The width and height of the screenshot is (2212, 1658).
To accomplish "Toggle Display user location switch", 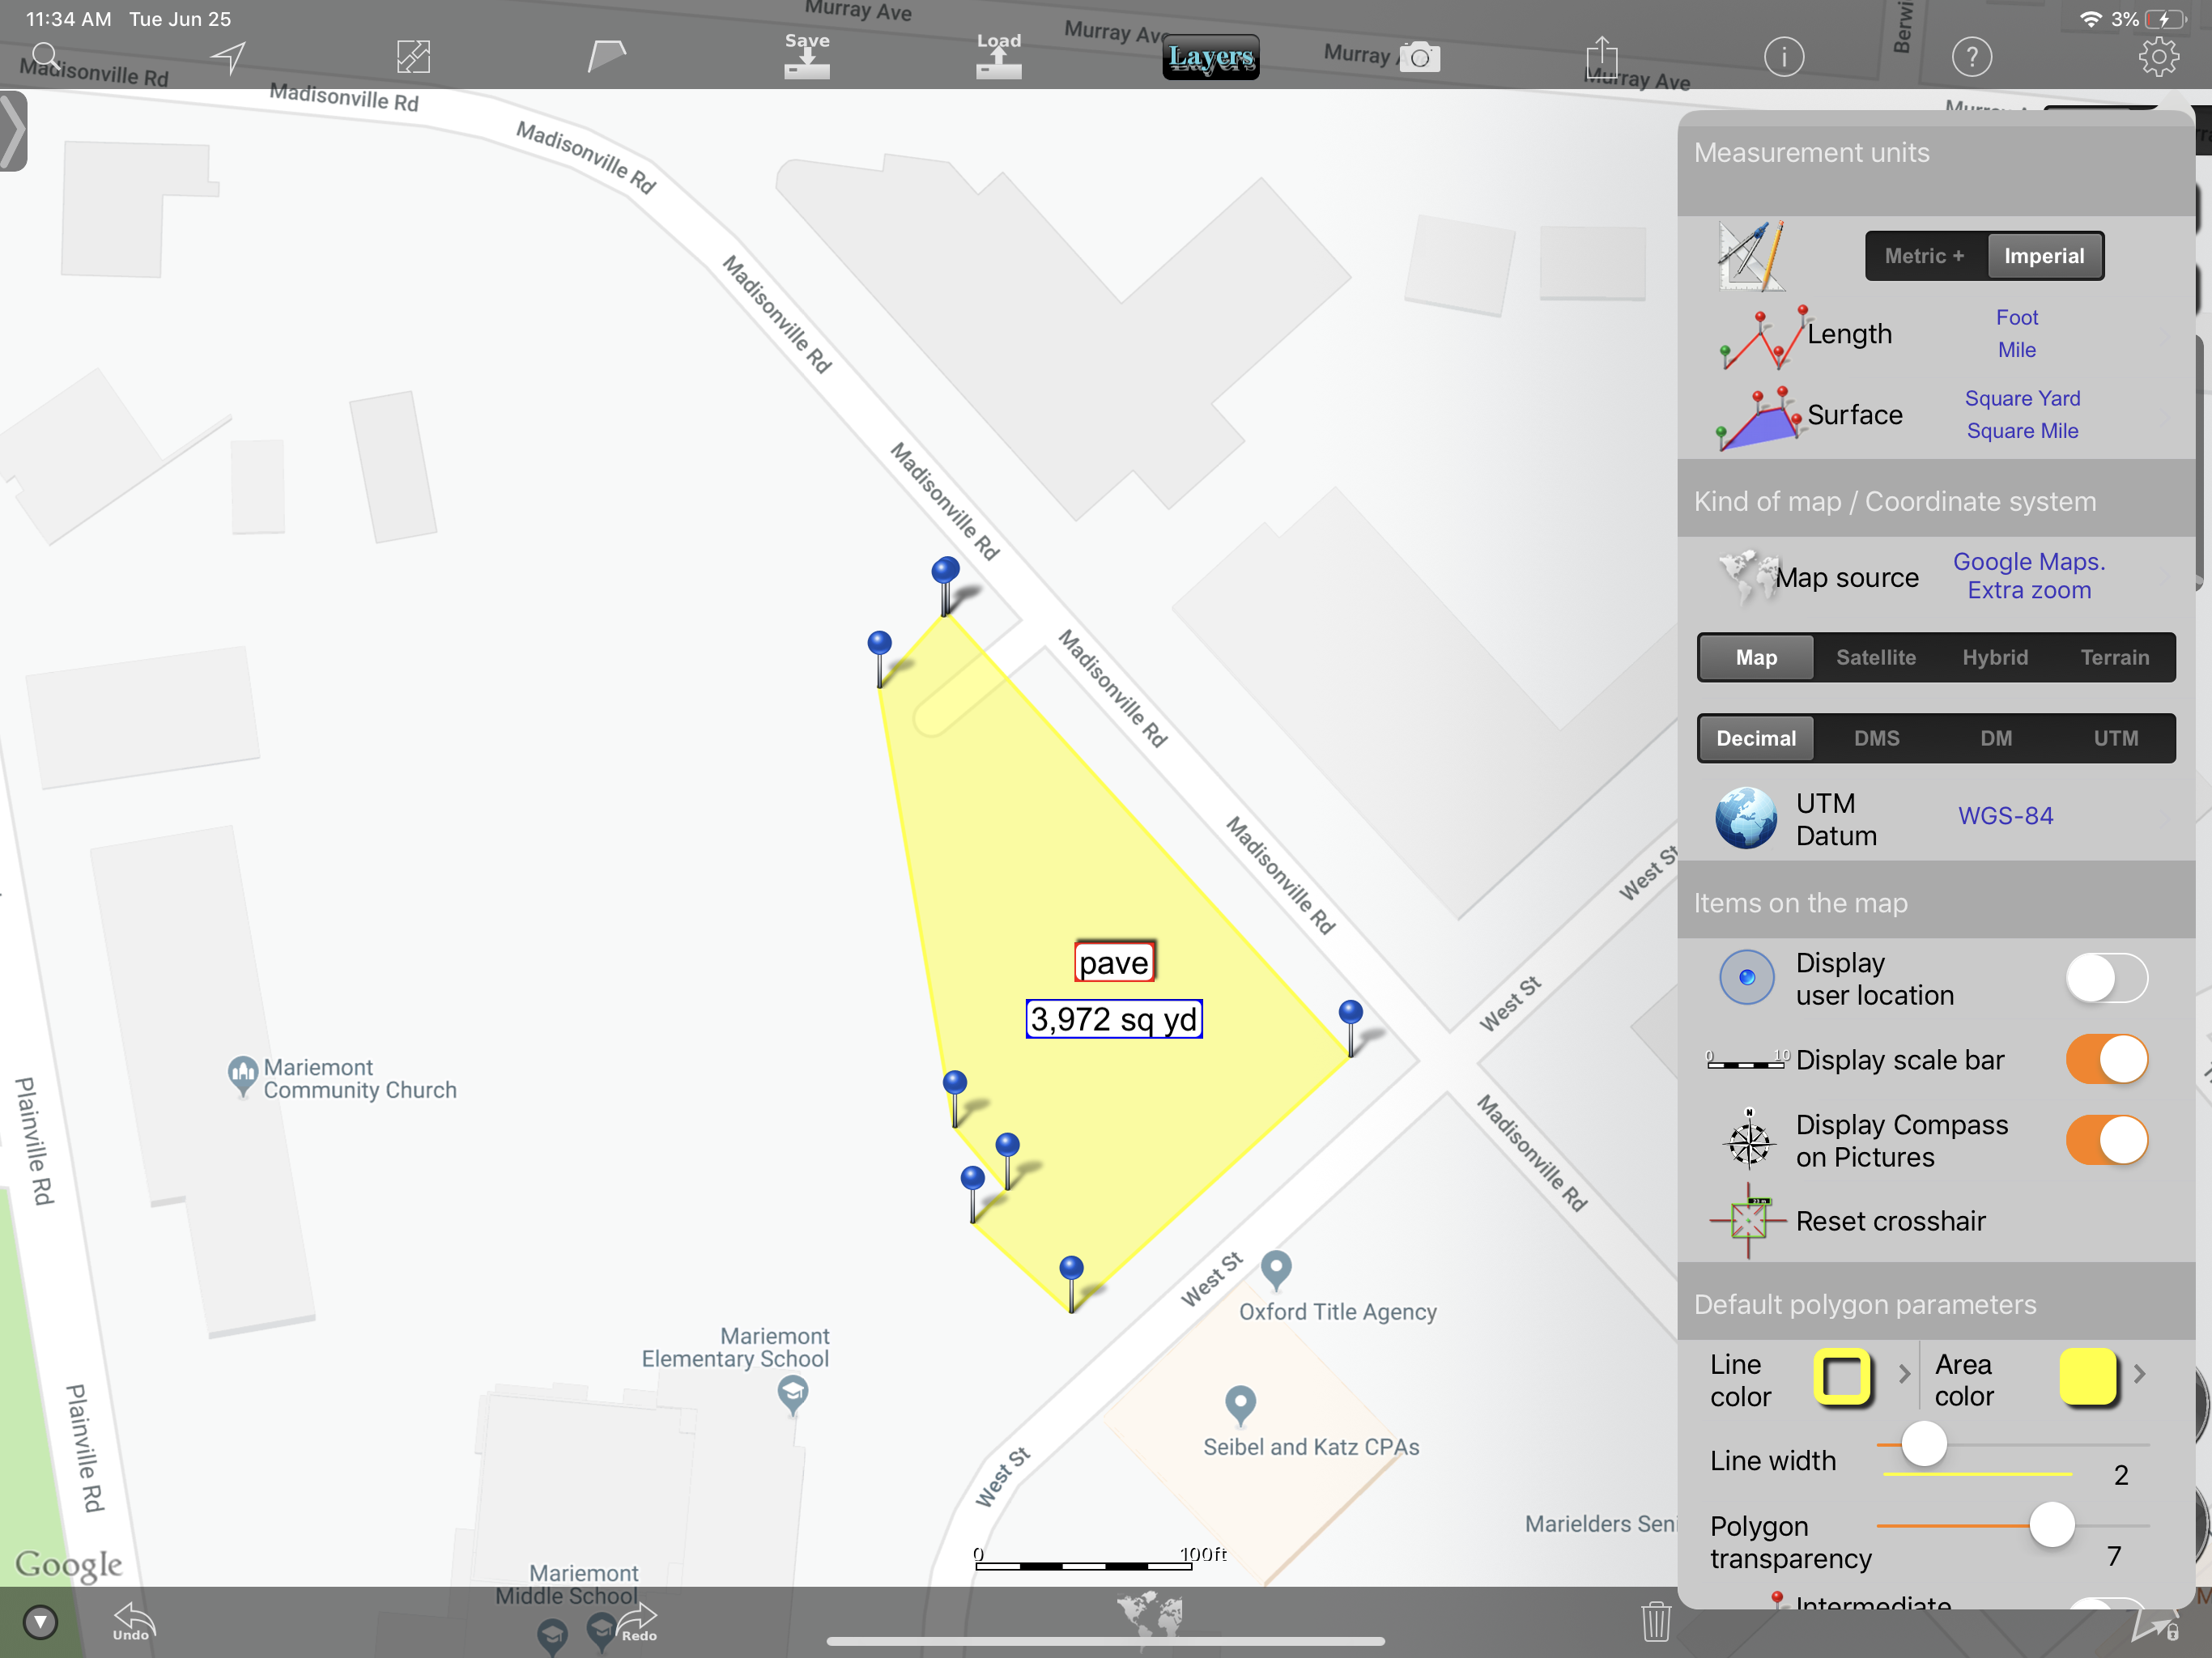I will [x=2107, y=978].
